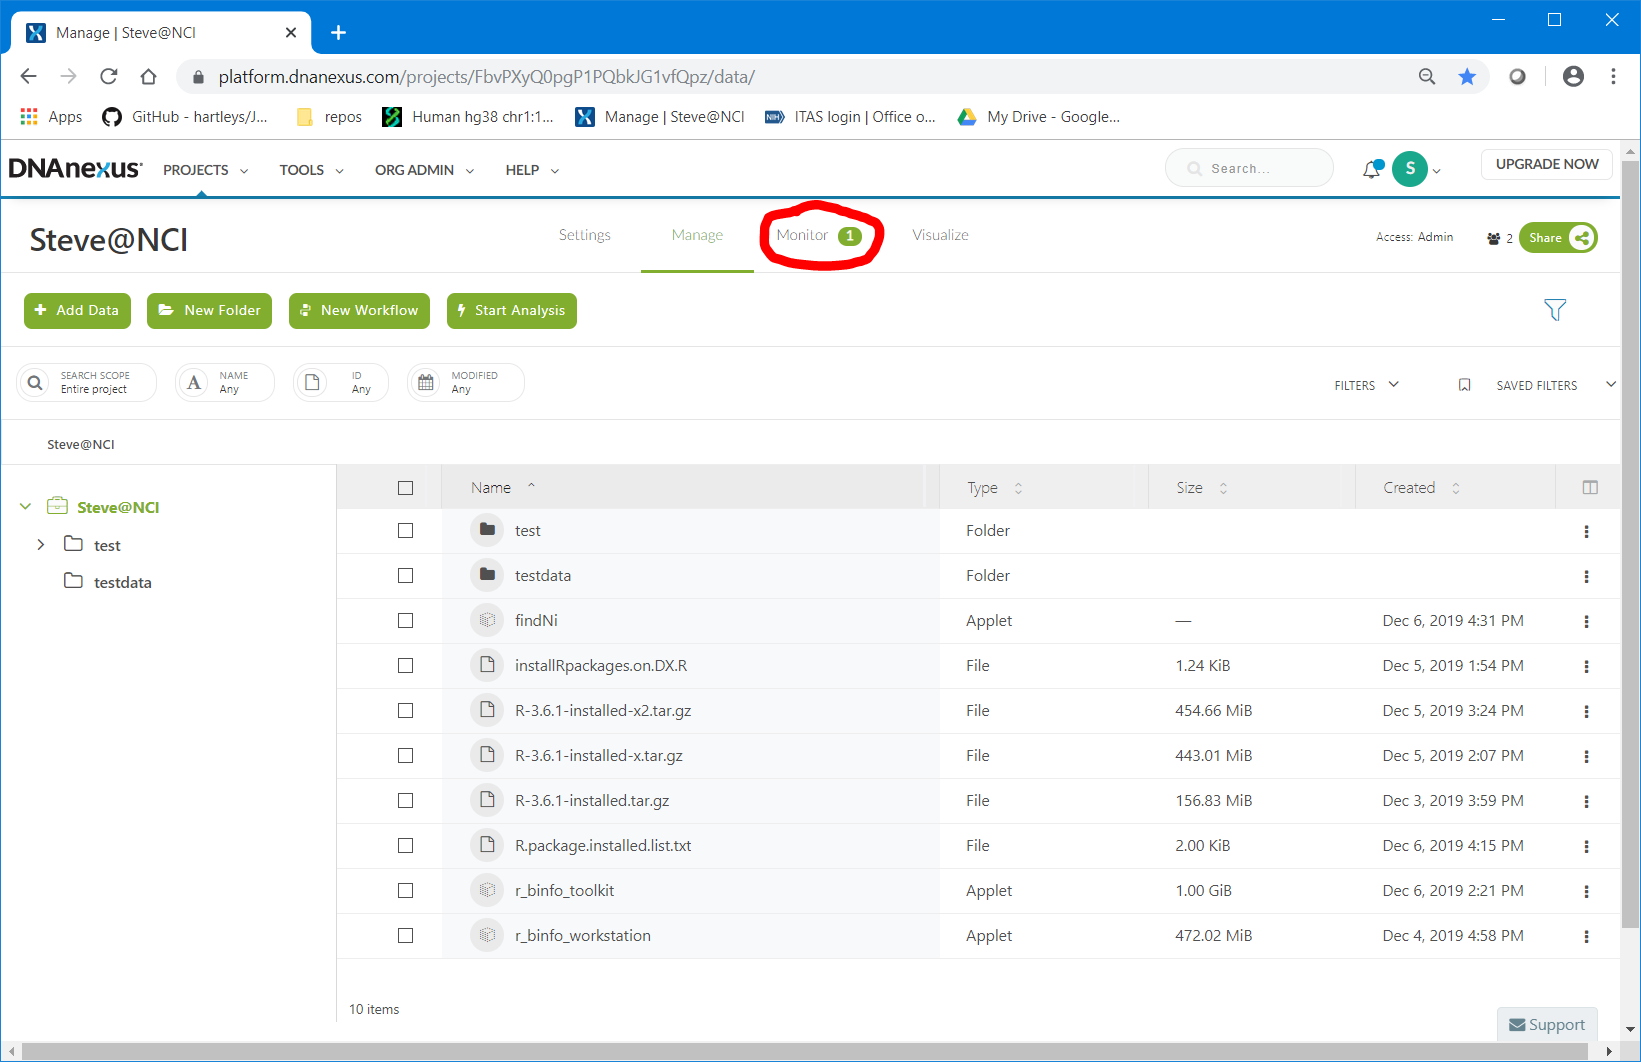Open the row actions menu for findNi
Image resolution: width=1641 pixels, height=1062 pixels.
point(1586,621)
